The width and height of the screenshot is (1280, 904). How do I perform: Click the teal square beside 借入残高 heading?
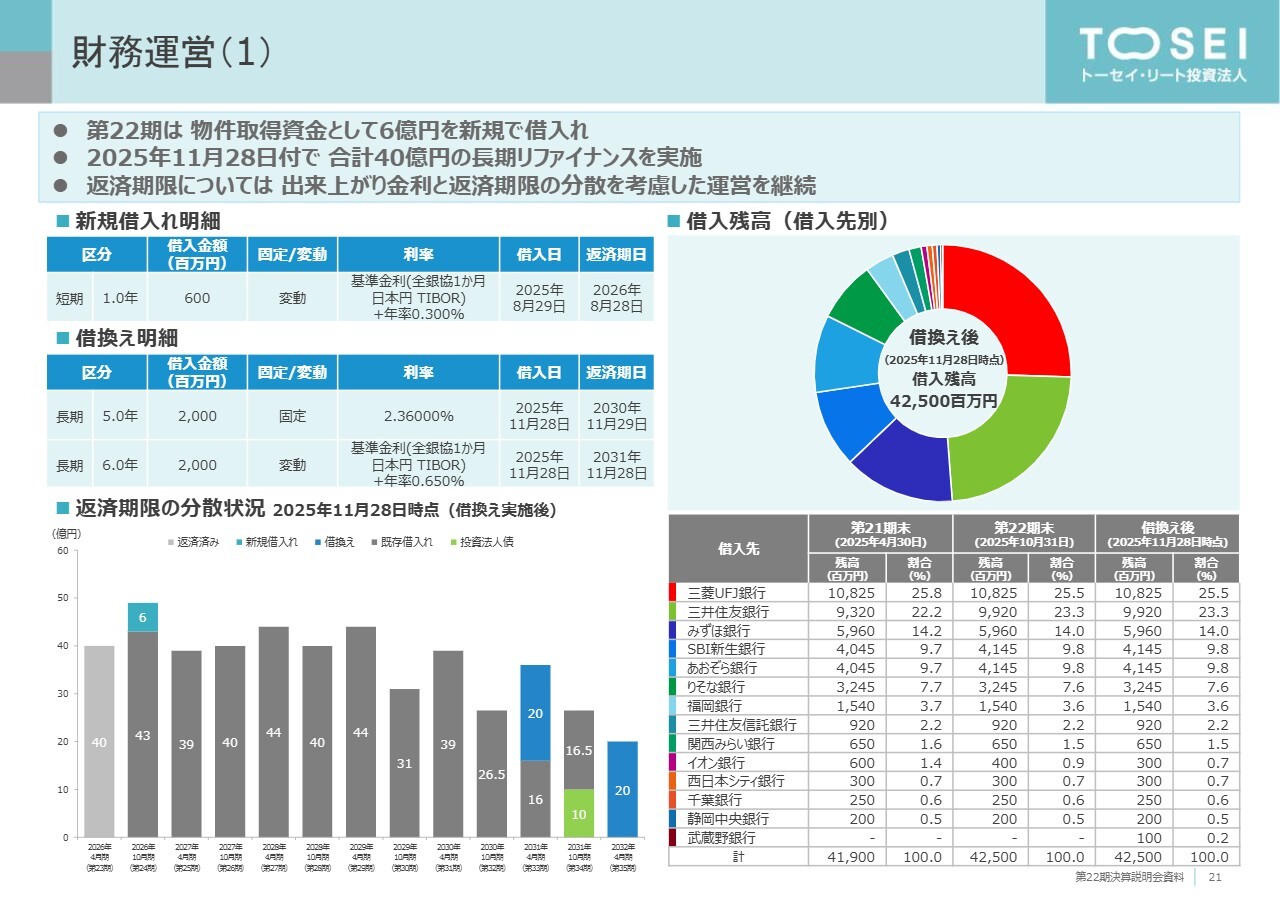pos(674,221)
